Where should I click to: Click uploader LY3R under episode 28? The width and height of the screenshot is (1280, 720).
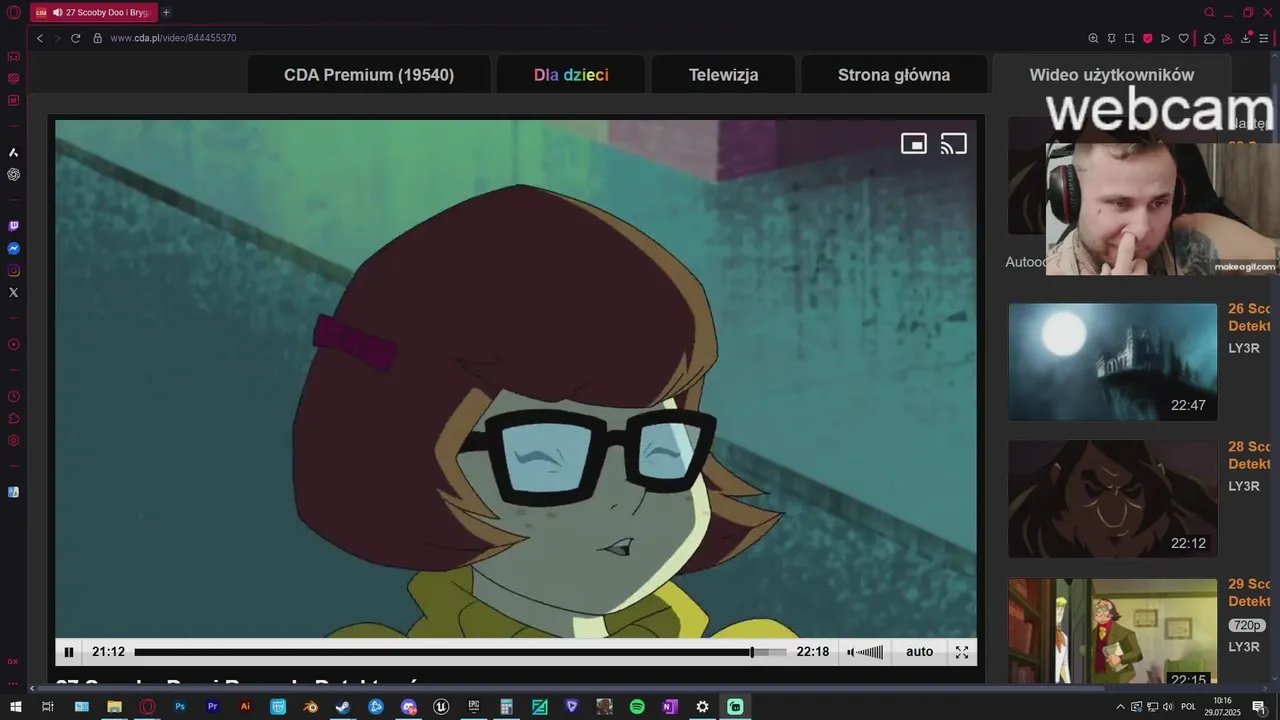pyautogui.click(x=1244, y=486)
